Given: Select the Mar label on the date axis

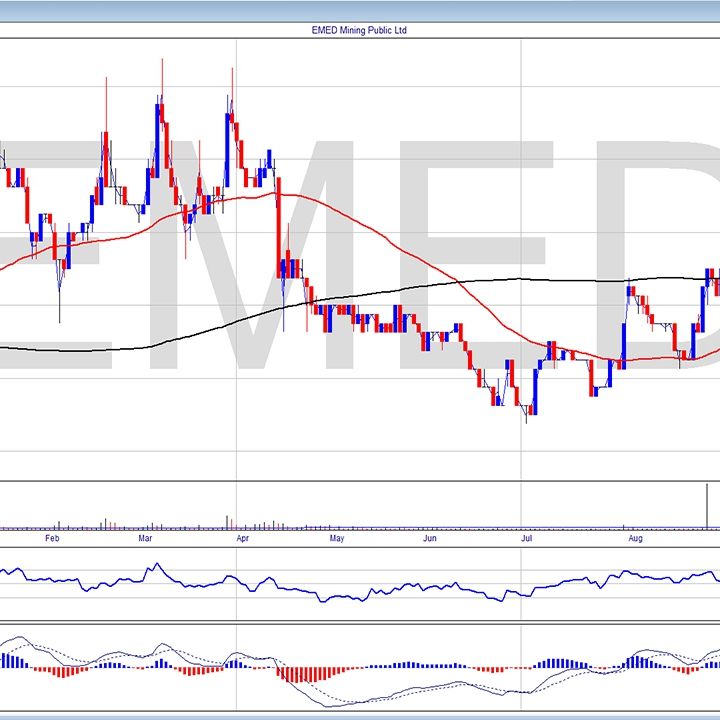Looking at the screenshot, I should 145,538.
